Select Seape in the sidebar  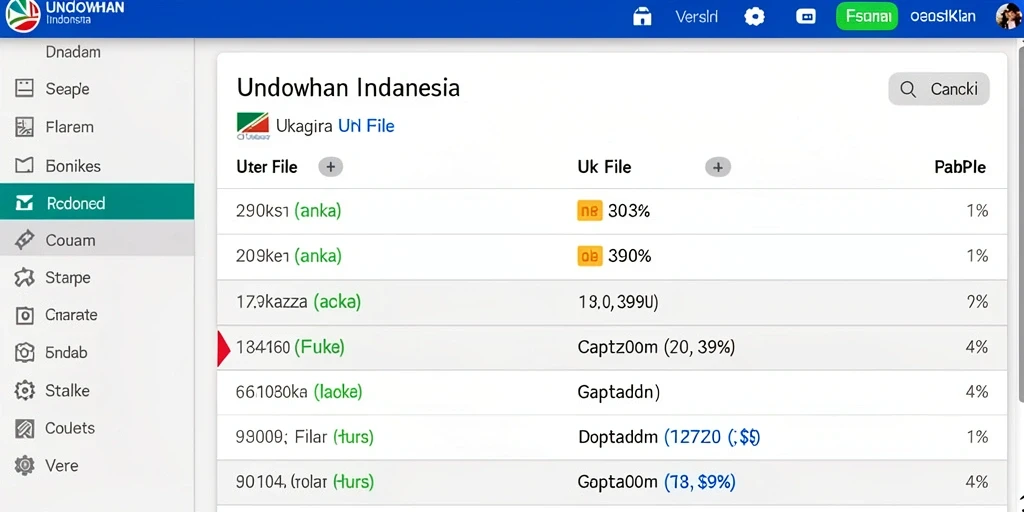coord(97,89)
